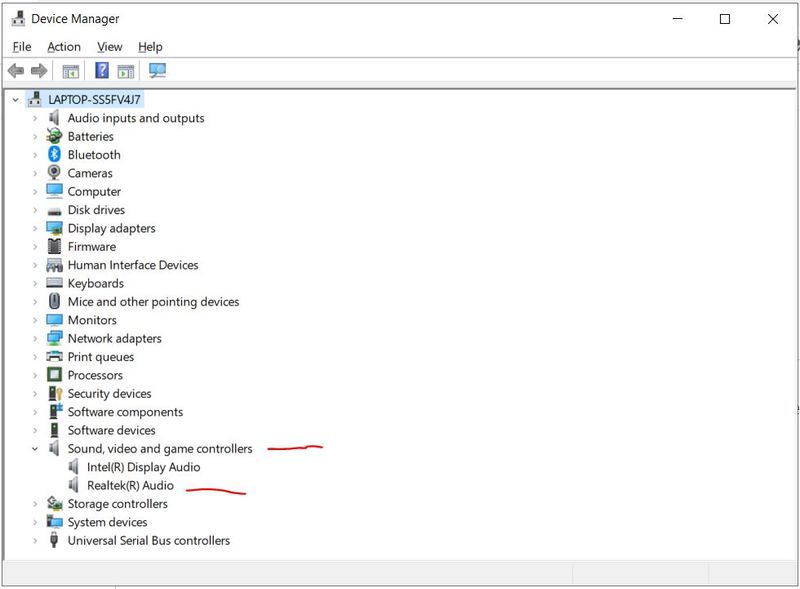Click the Security devices key icon
800x589 pixels.
tap(55, 393)
